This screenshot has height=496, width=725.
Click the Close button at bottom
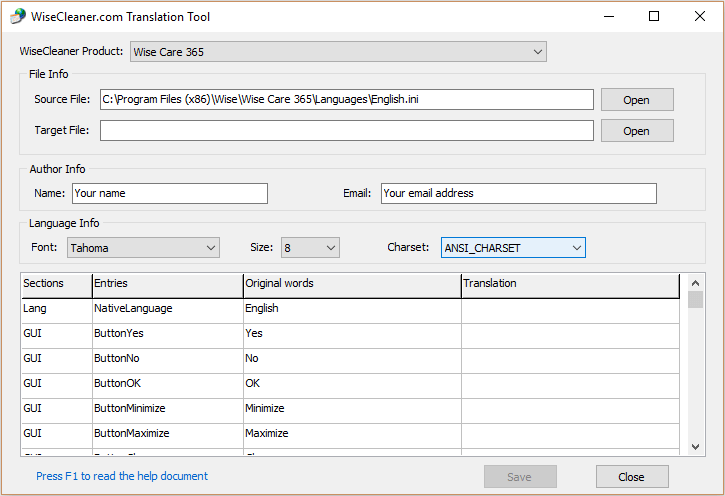tap(632, 477)
